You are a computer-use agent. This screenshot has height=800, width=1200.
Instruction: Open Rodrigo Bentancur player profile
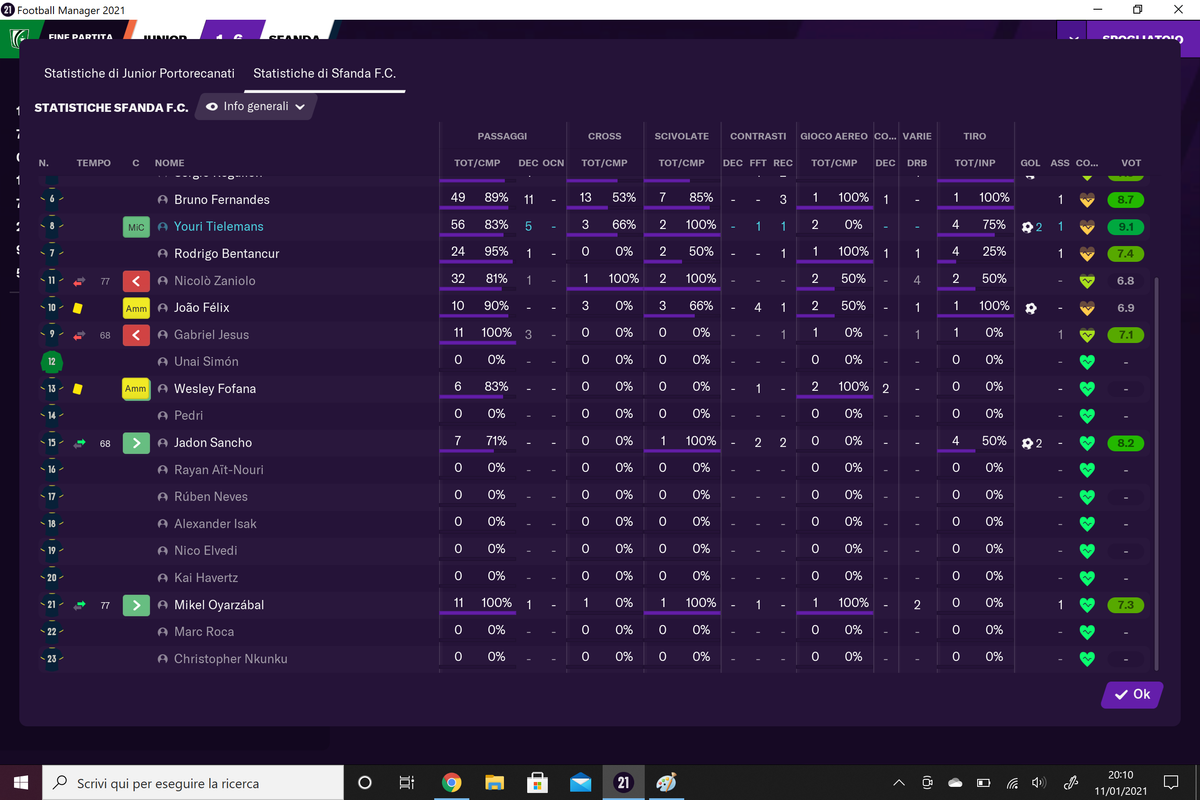tap(226, 254)
